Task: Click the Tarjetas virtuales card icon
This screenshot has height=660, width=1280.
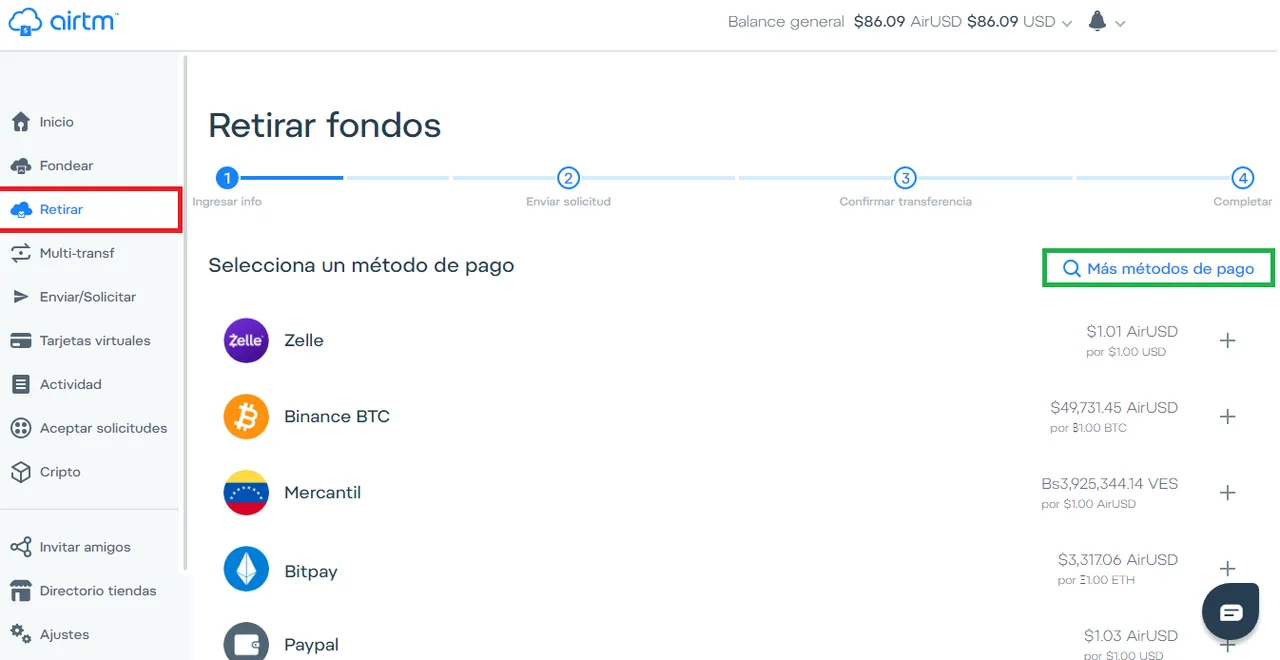Action: coord(20,341)
